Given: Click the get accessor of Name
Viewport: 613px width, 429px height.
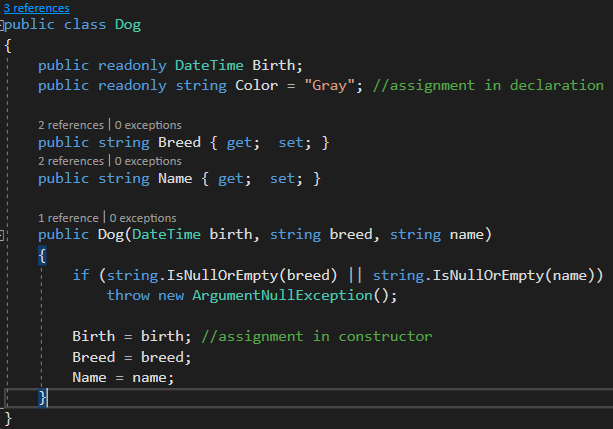Looking at the screenshot, I should (230, 179).
